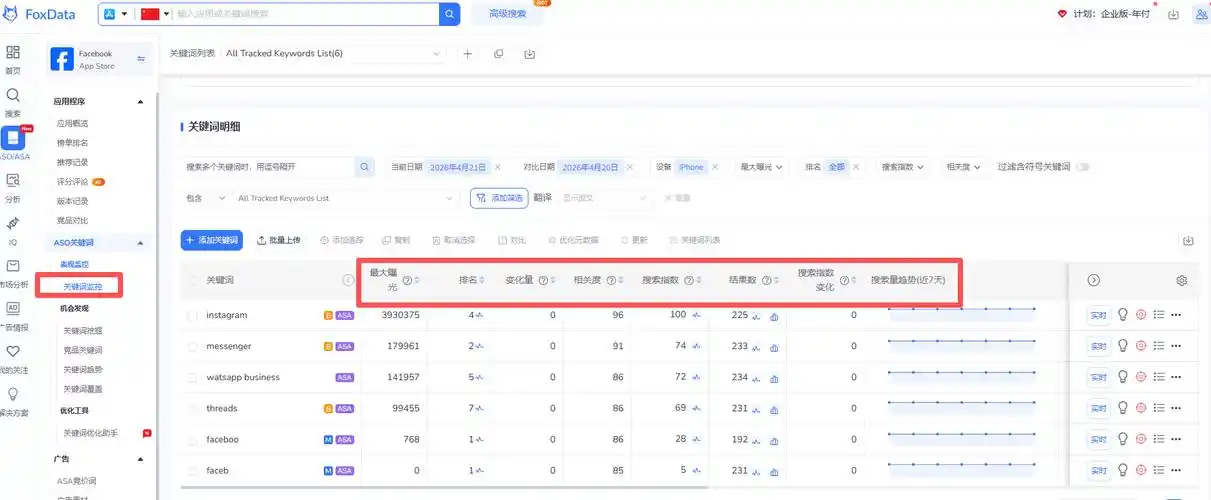Check the box for the faceboo row
1211x500 pixels.
193,439
